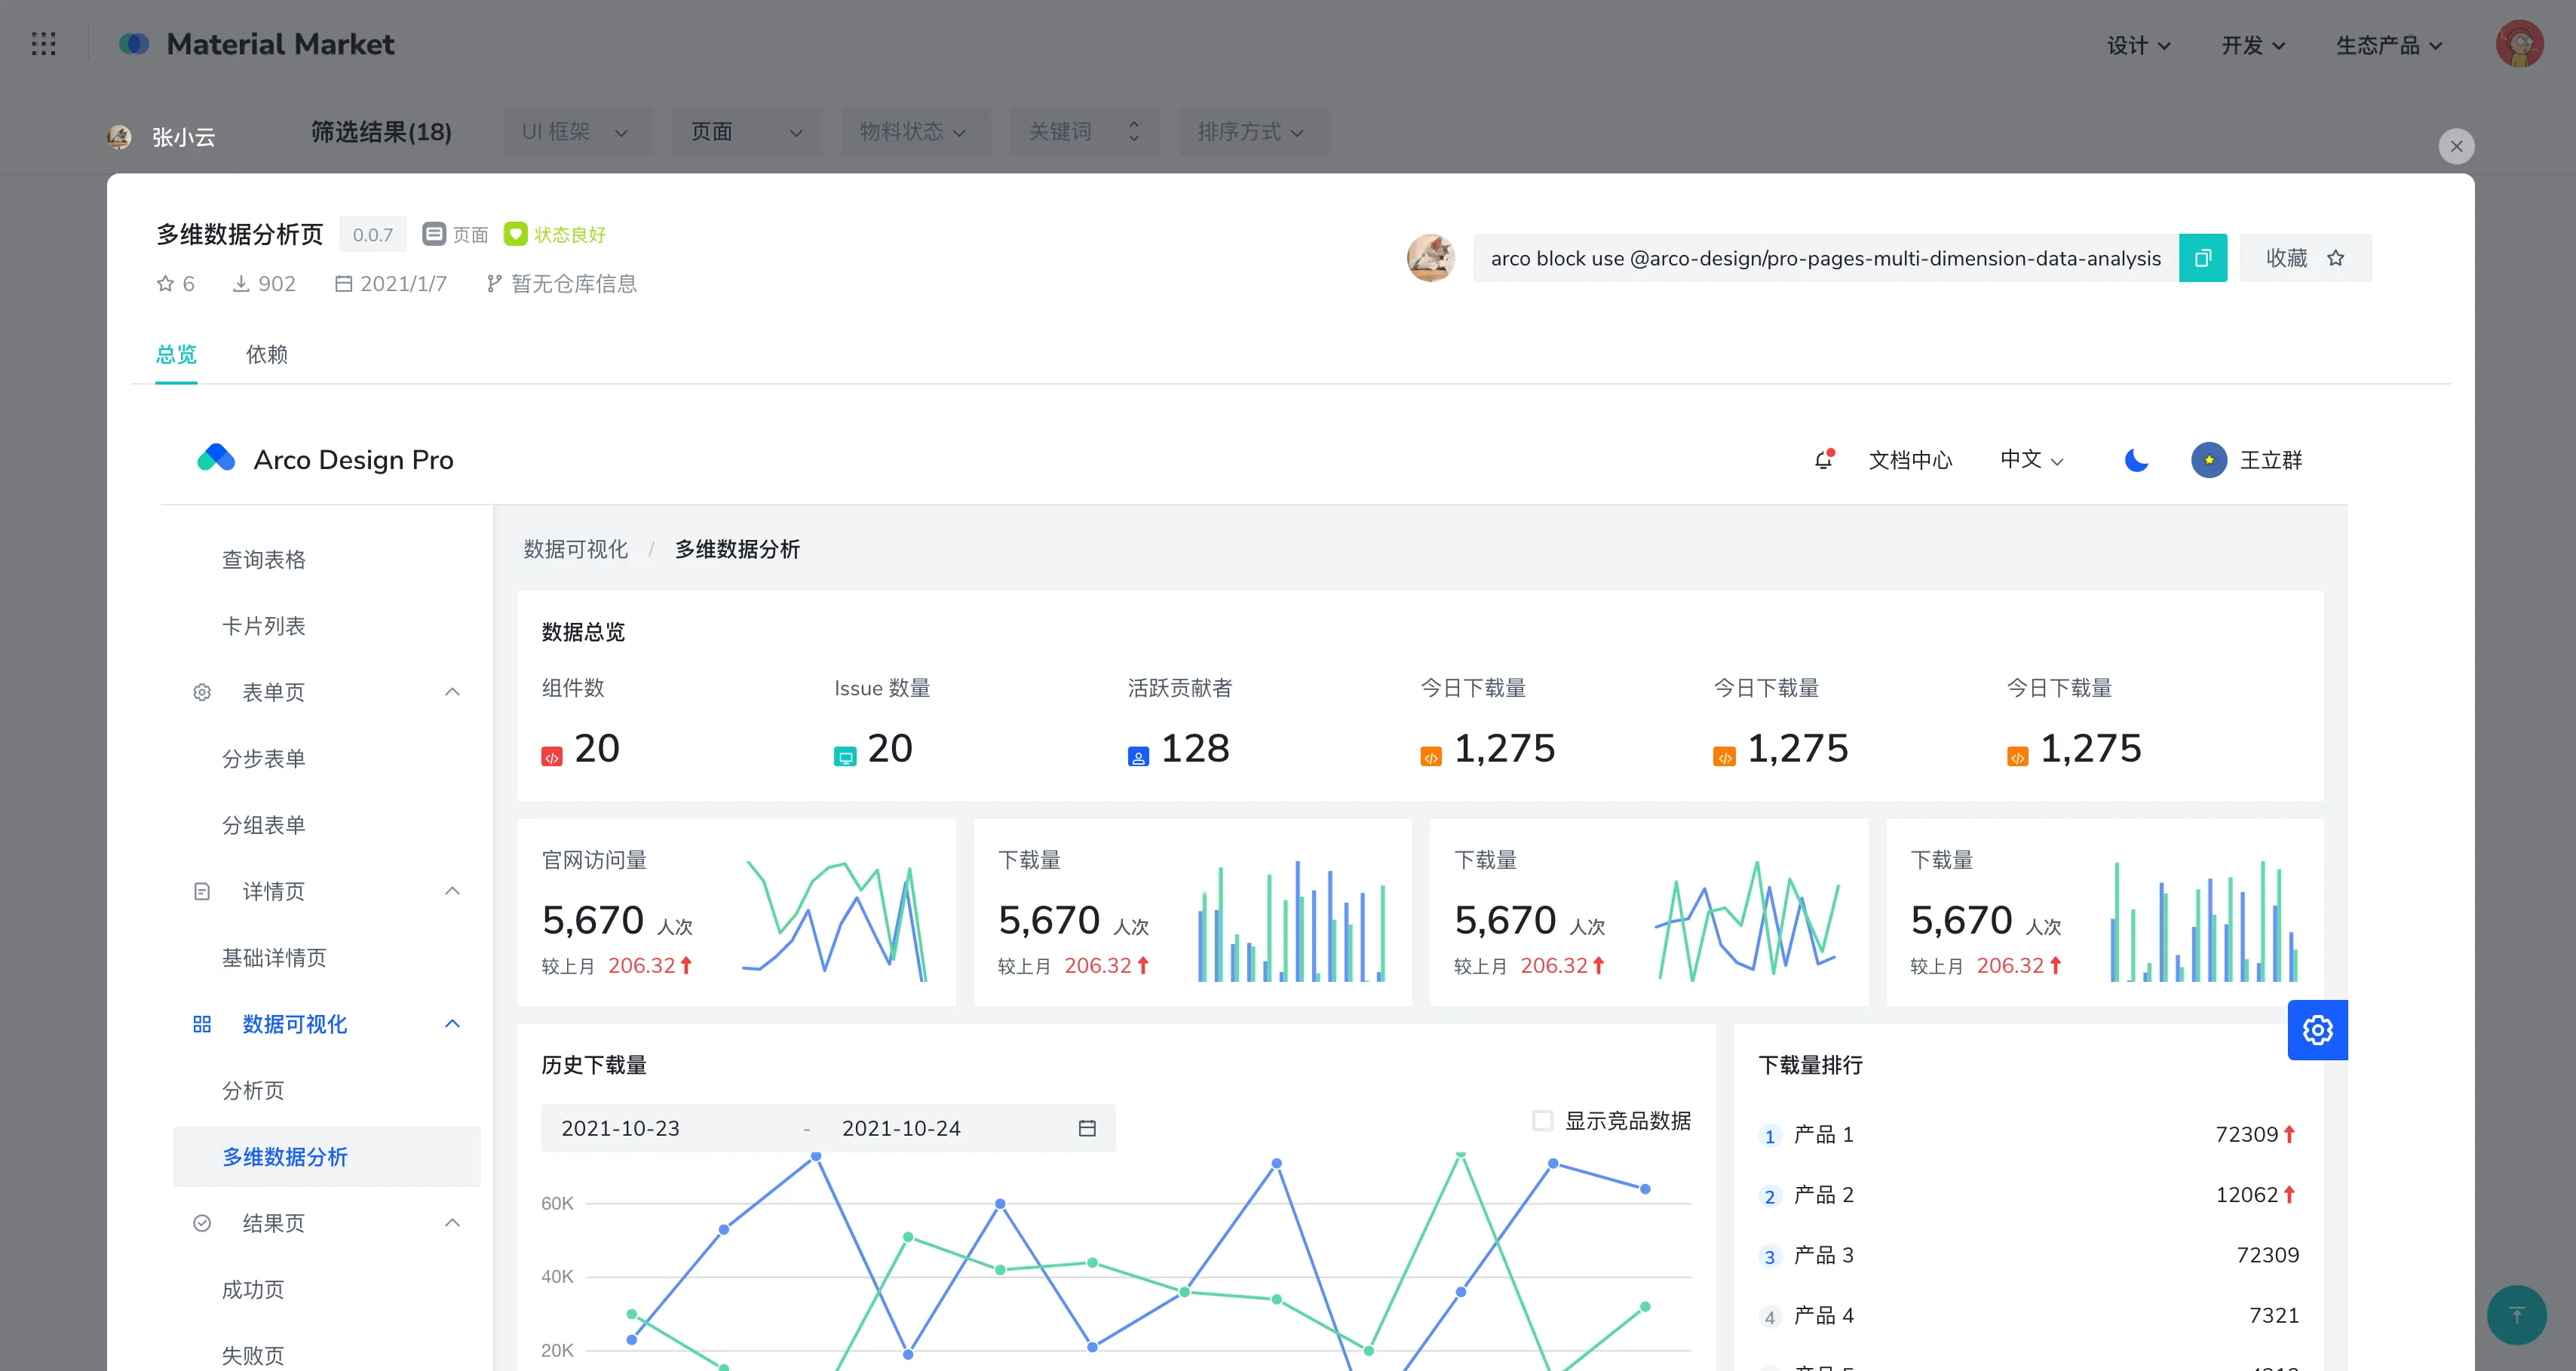Open the 设计 top menu
The image size is (2576, 1371).
click(2139, 46)
